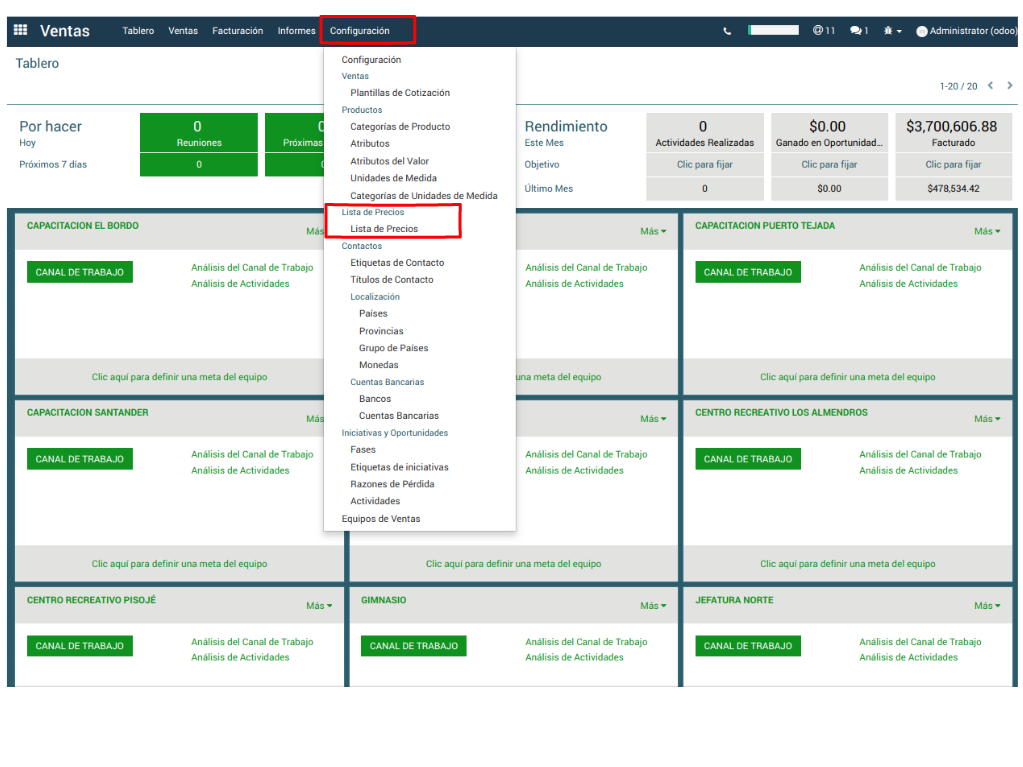1023x767 pixels.
Task: Open Análisis de Actividades link in Capacitacion Santander
Action: pyautogui.click(x=240, y=471)
